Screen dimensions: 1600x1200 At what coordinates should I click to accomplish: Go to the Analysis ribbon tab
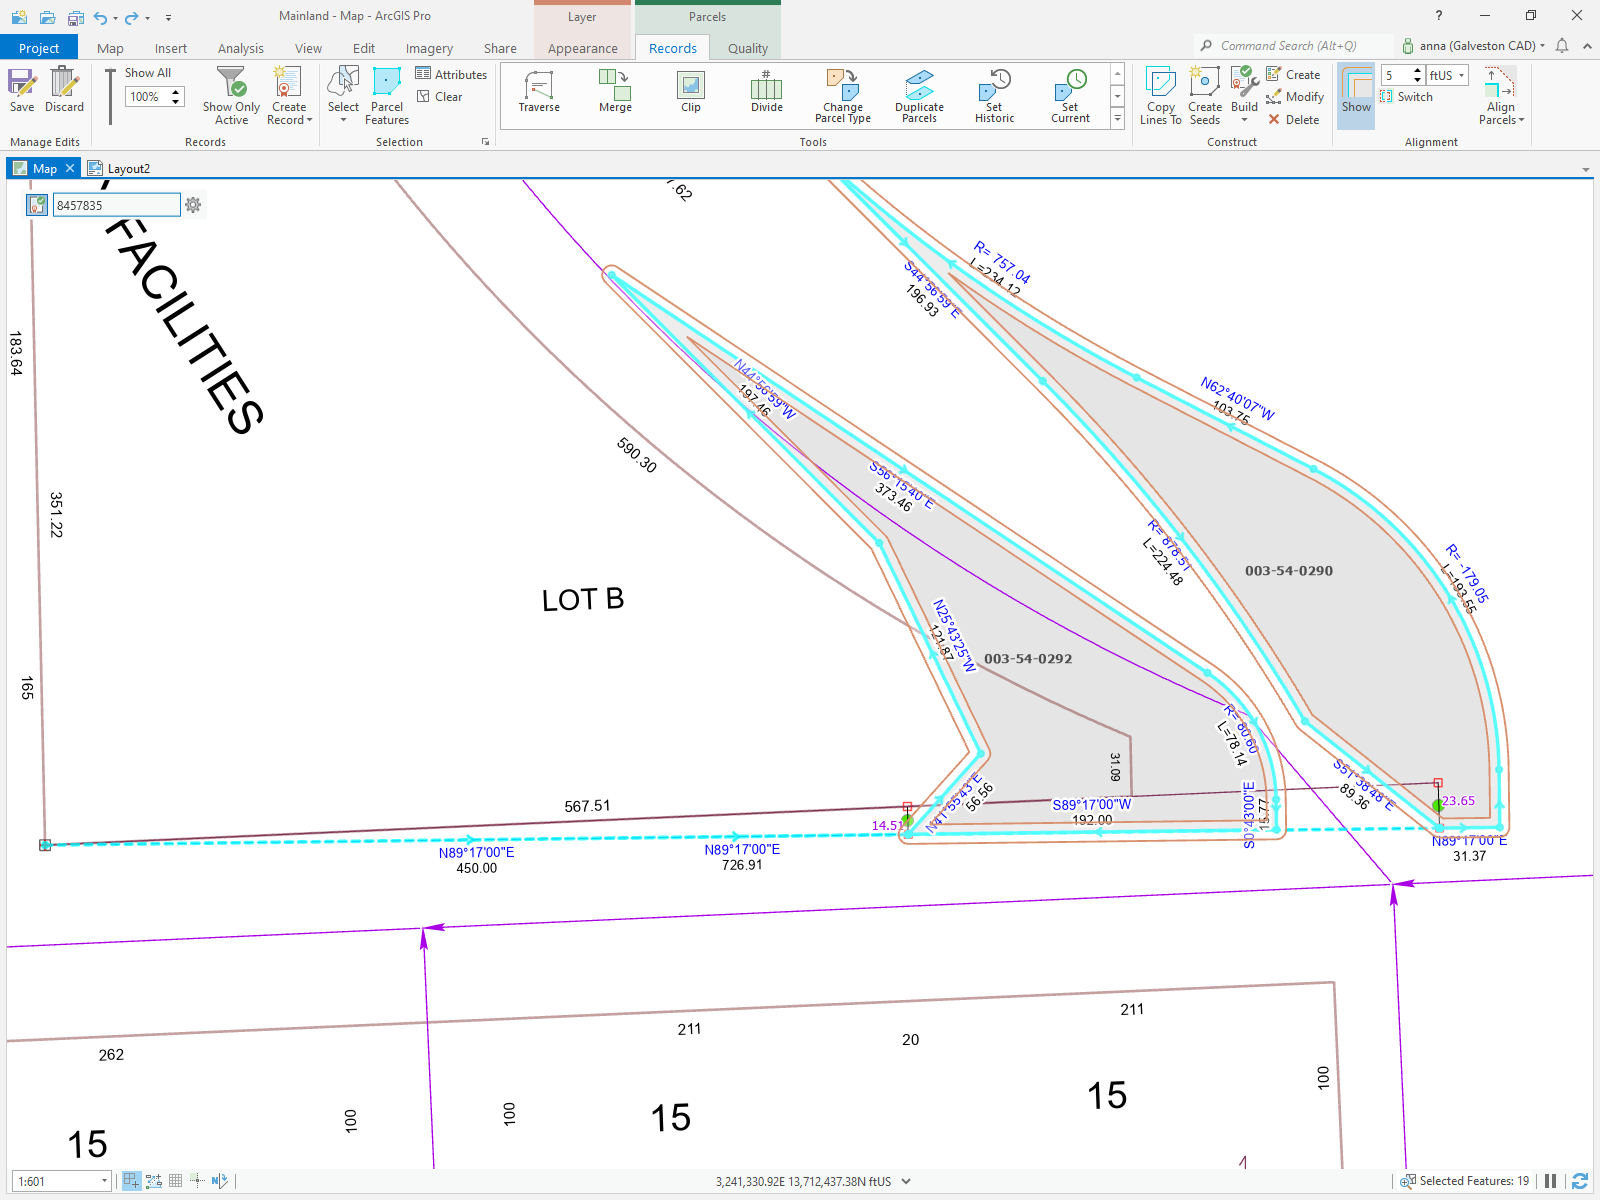[241, 48]
